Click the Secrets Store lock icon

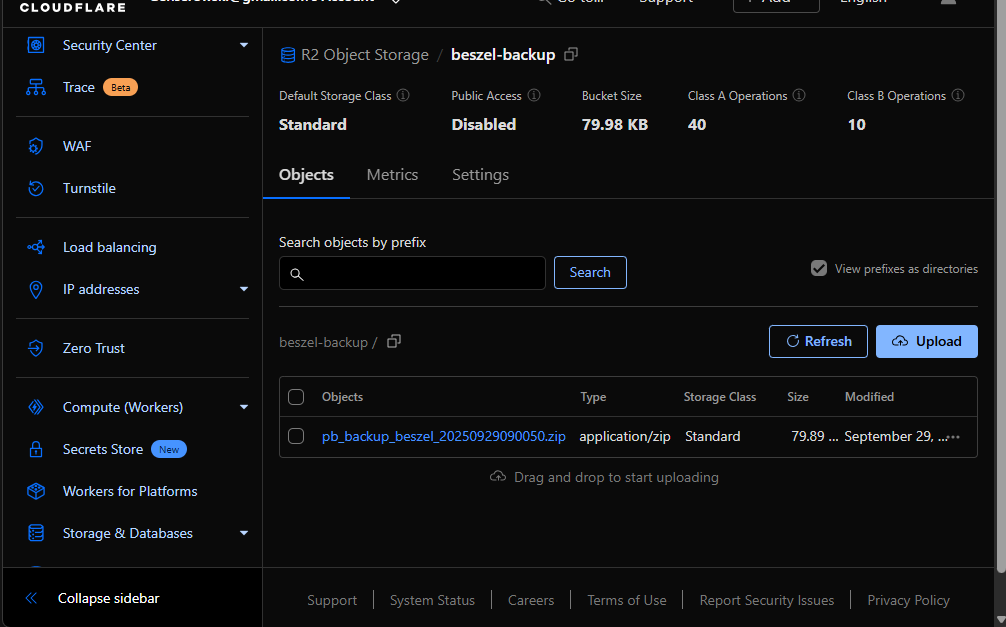pos(36,449)
